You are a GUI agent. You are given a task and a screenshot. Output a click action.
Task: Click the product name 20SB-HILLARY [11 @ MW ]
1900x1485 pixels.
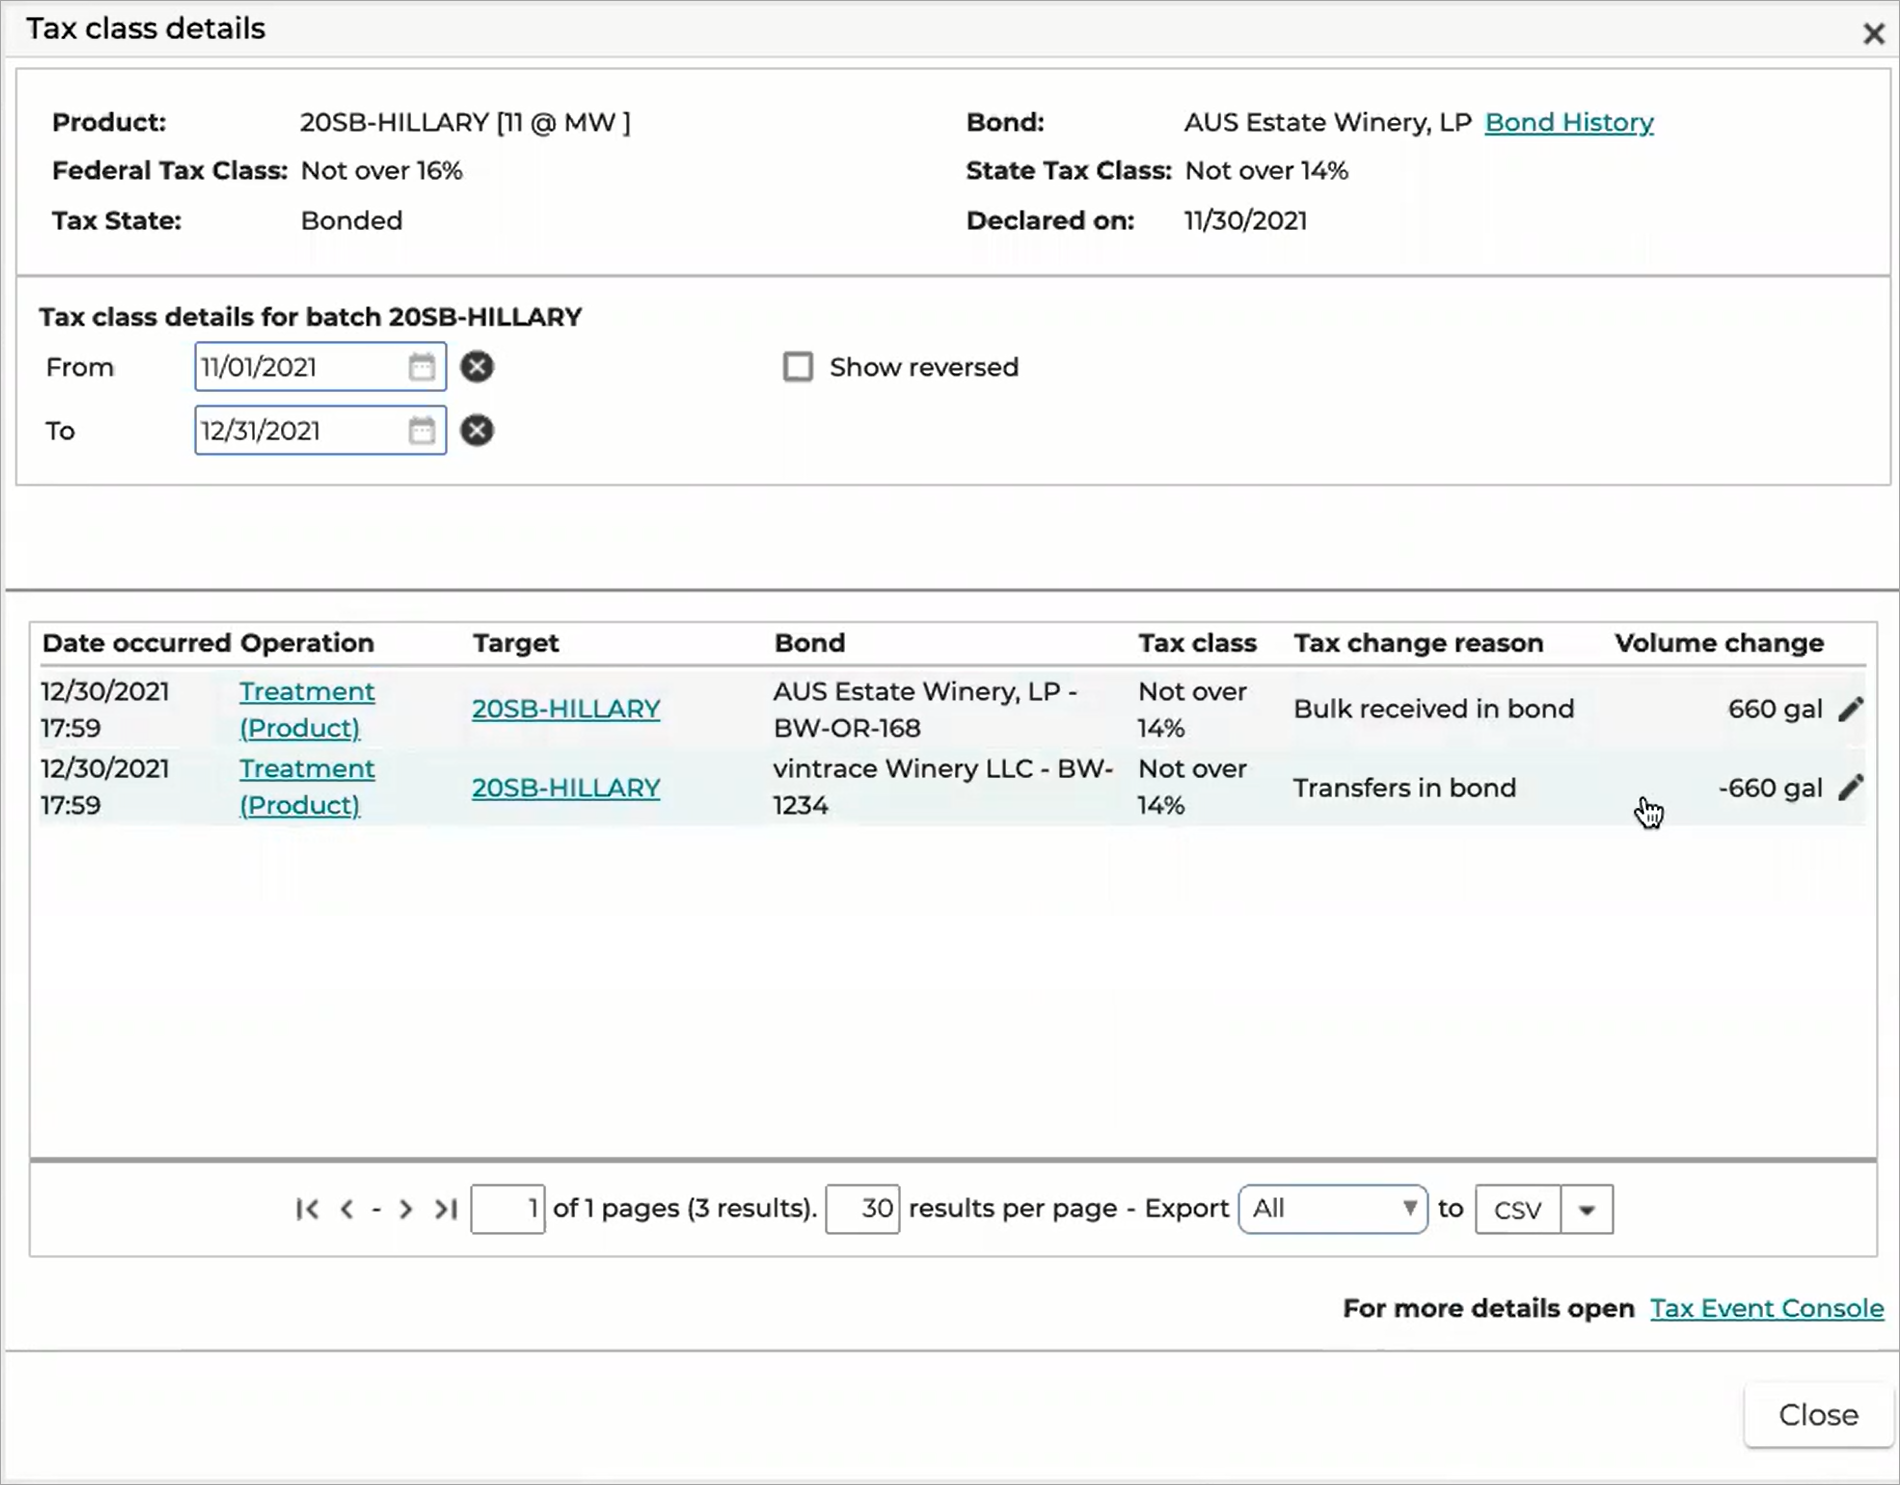point(465,122)
